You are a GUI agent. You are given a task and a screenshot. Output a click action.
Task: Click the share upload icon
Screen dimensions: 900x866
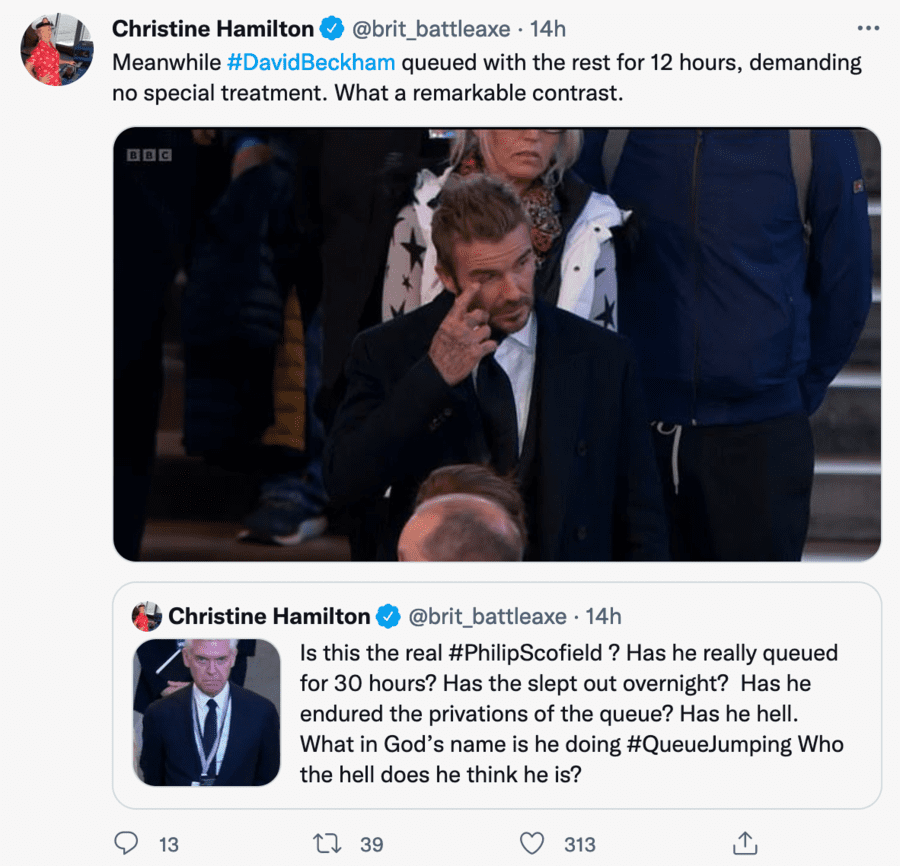[744, 844]
